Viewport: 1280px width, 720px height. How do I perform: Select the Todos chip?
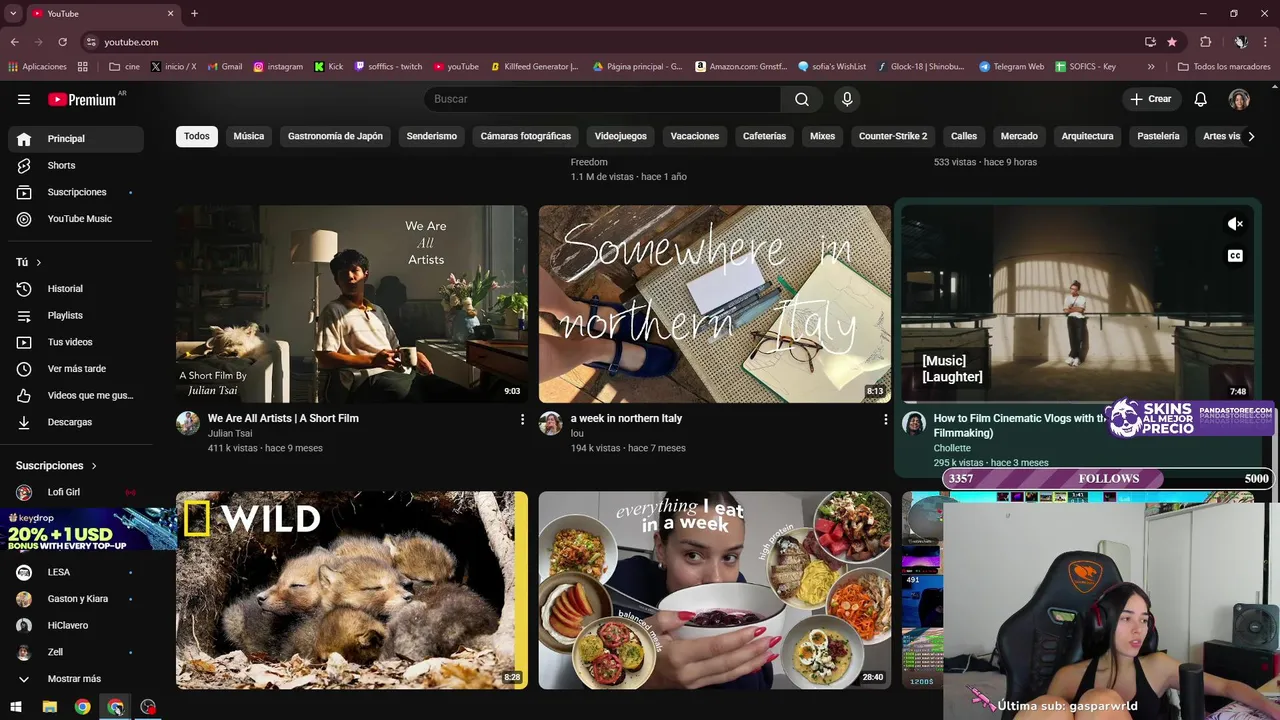coord(197,136)
